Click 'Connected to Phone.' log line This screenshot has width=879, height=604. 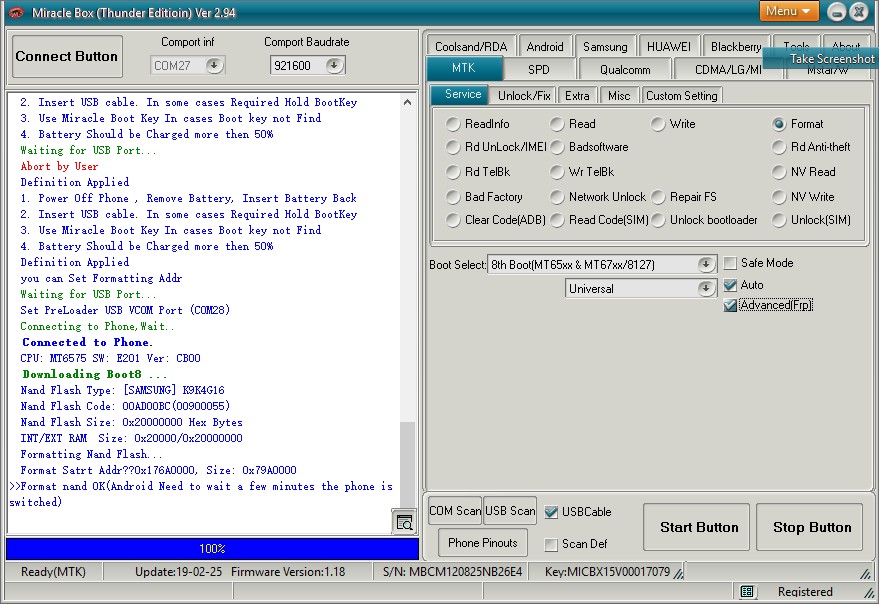[x=87, y=342]
